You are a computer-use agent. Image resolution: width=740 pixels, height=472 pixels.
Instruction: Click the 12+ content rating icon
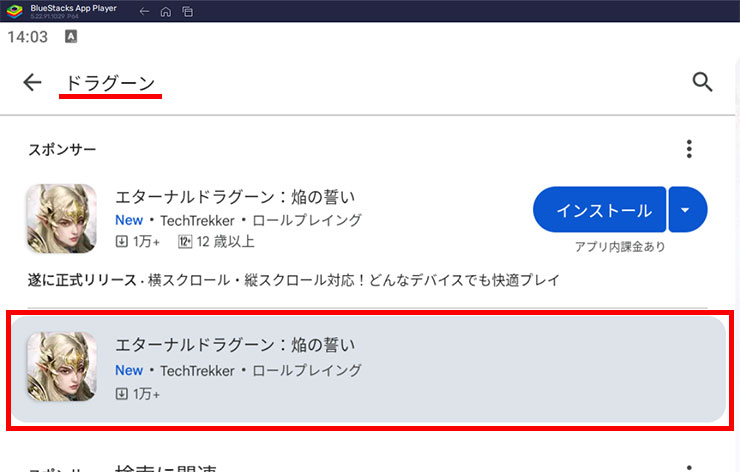(185, 242)
